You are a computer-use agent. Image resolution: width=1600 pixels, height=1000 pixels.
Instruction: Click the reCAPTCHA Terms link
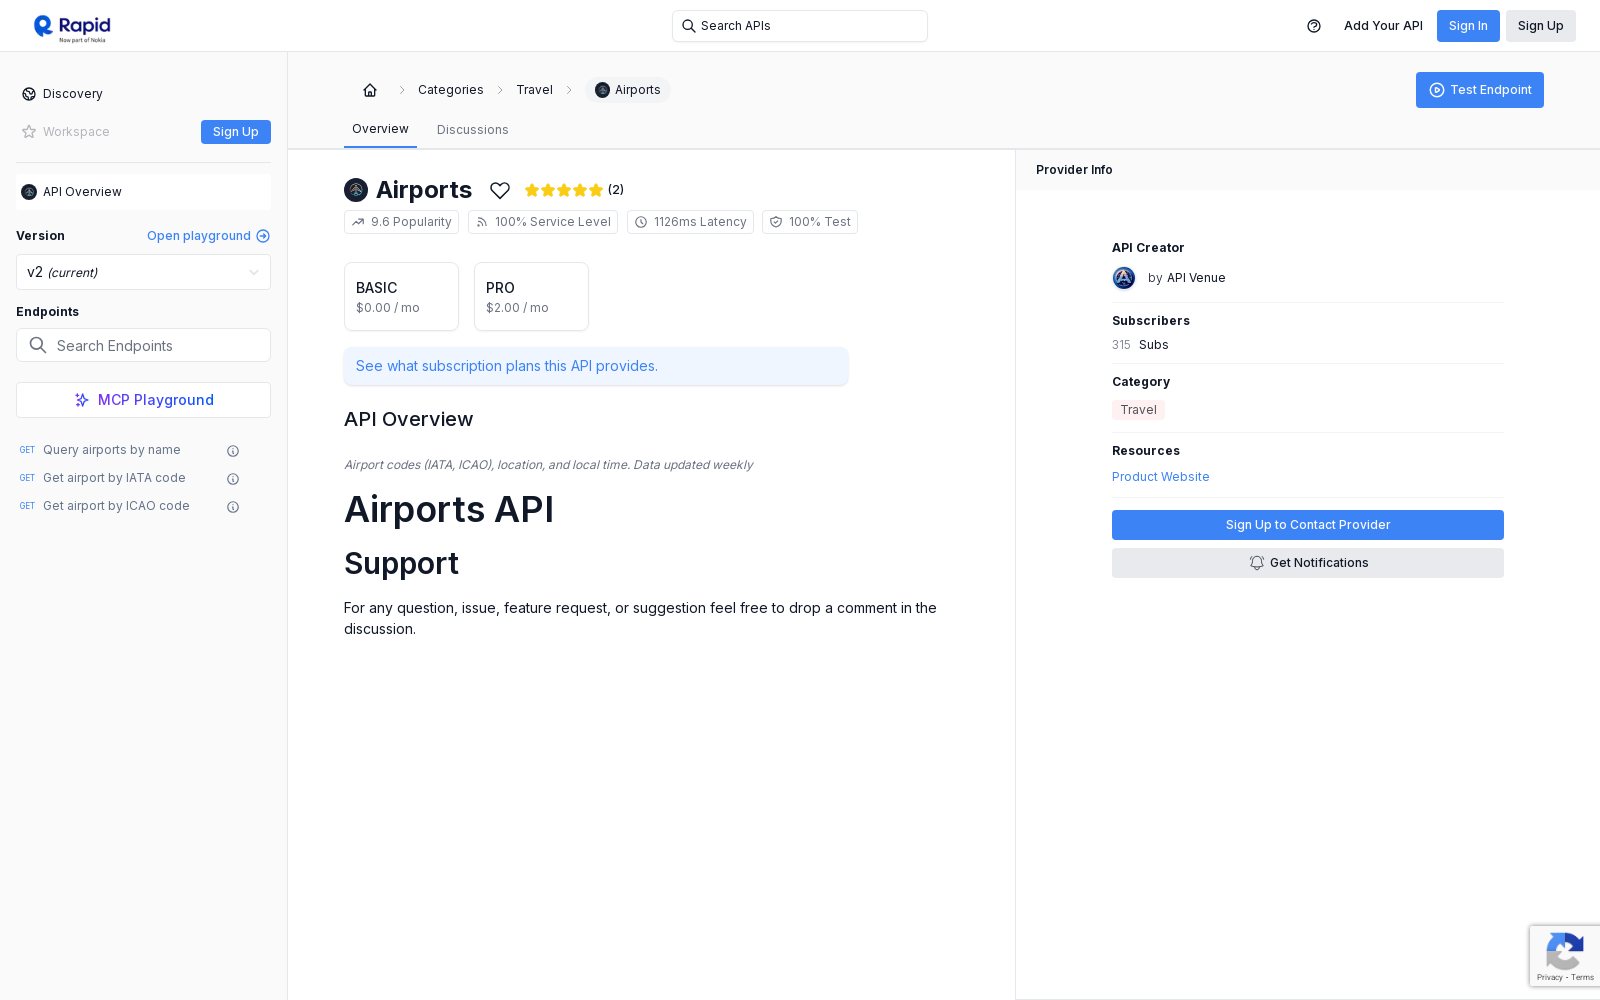coord(1583,977)
